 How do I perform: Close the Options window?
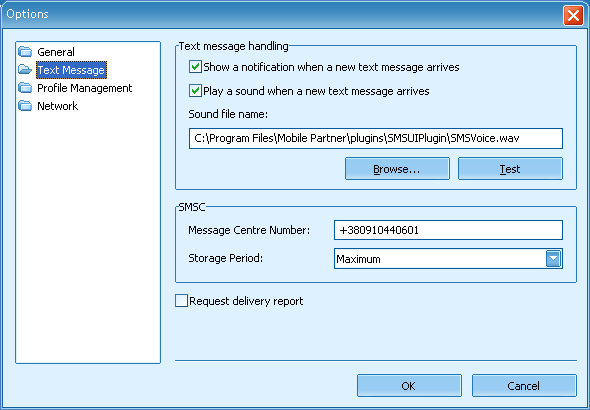point(573,15)
